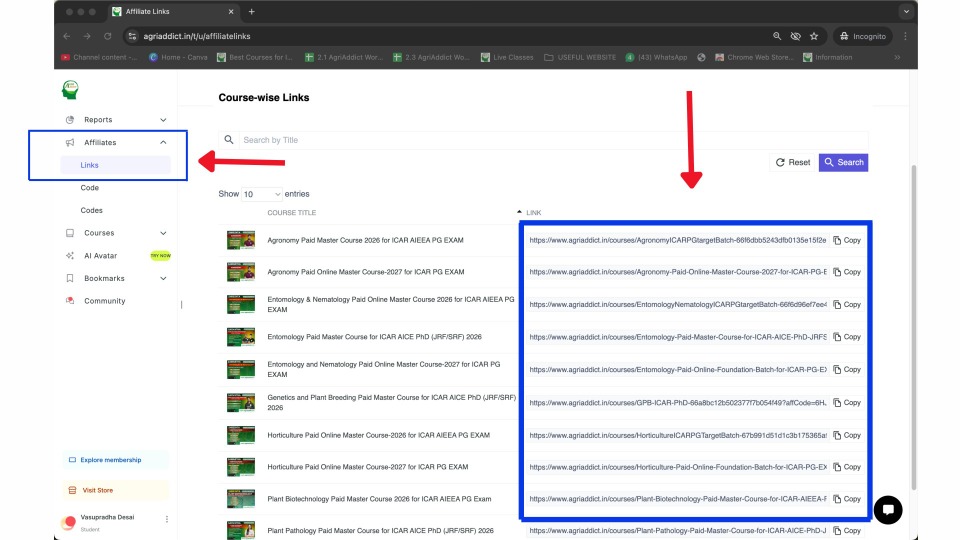
Task: Click the AgriAddict logo in sidebar
Action: point(69,90)
